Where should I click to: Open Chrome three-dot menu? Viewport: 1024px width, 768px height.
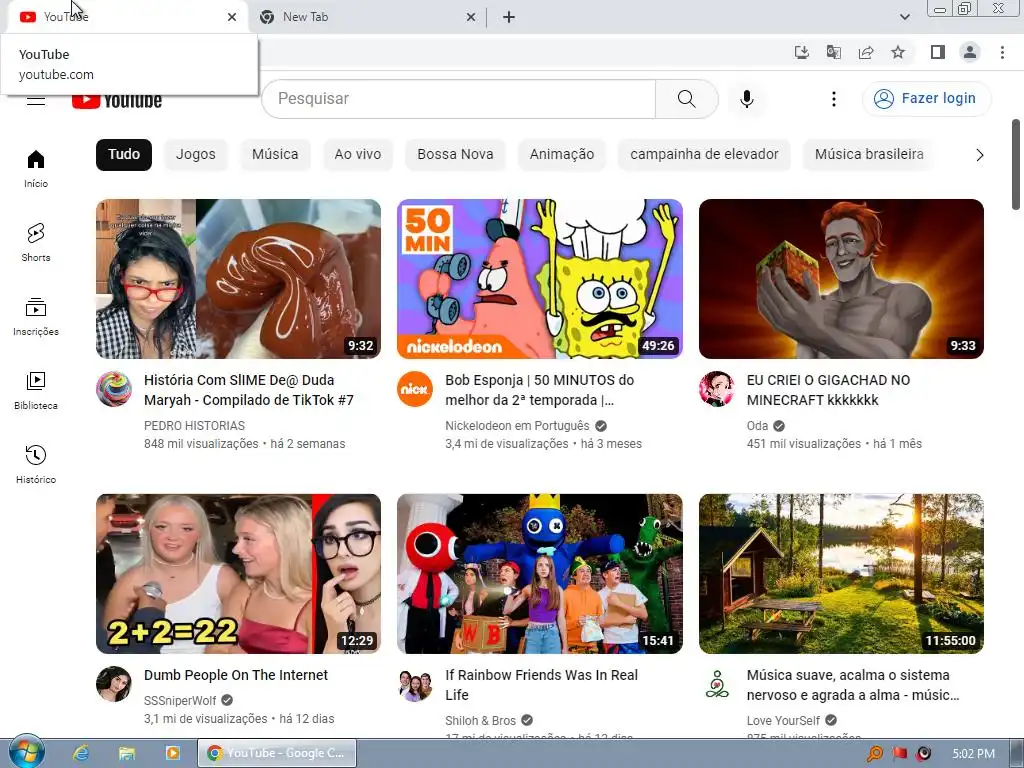[1002, 52]
